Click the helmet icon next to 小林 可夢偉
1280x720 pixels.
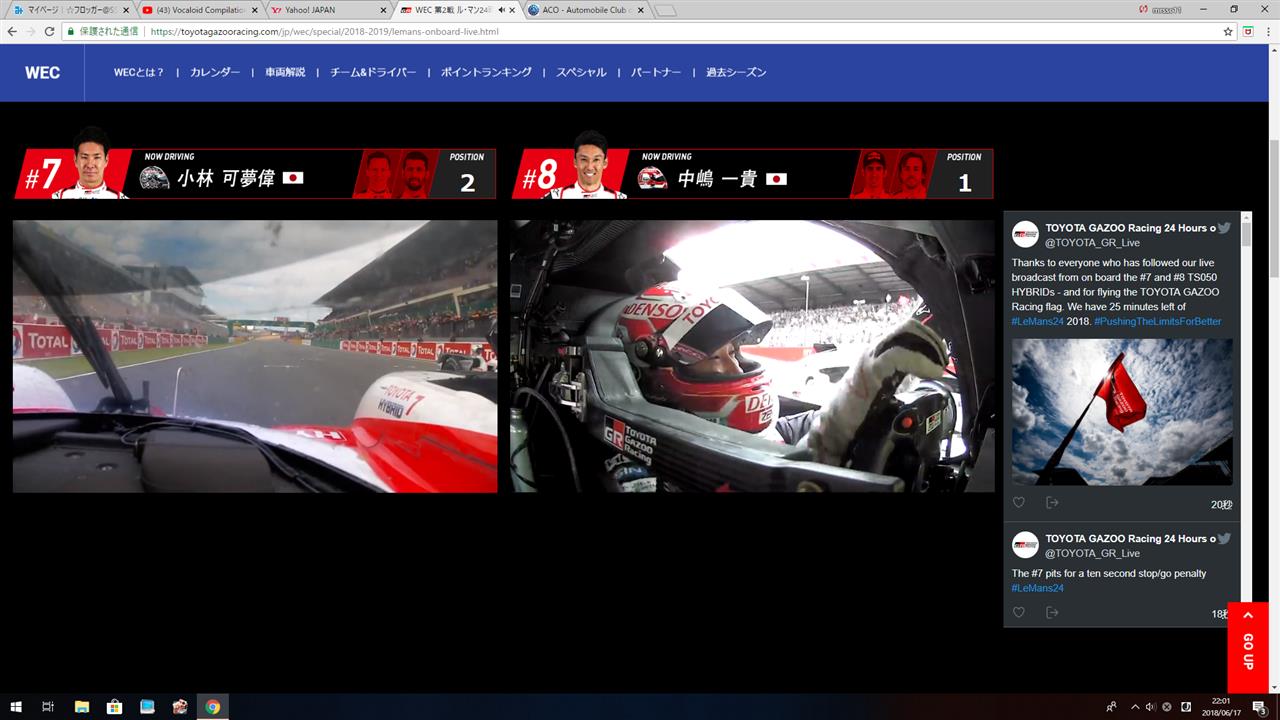[x=154, y=178]
